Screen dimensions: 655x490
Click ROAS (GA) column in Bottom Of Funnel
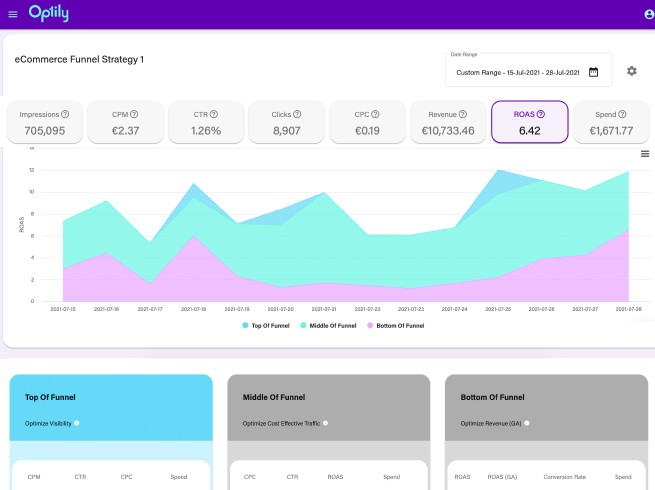502,477
